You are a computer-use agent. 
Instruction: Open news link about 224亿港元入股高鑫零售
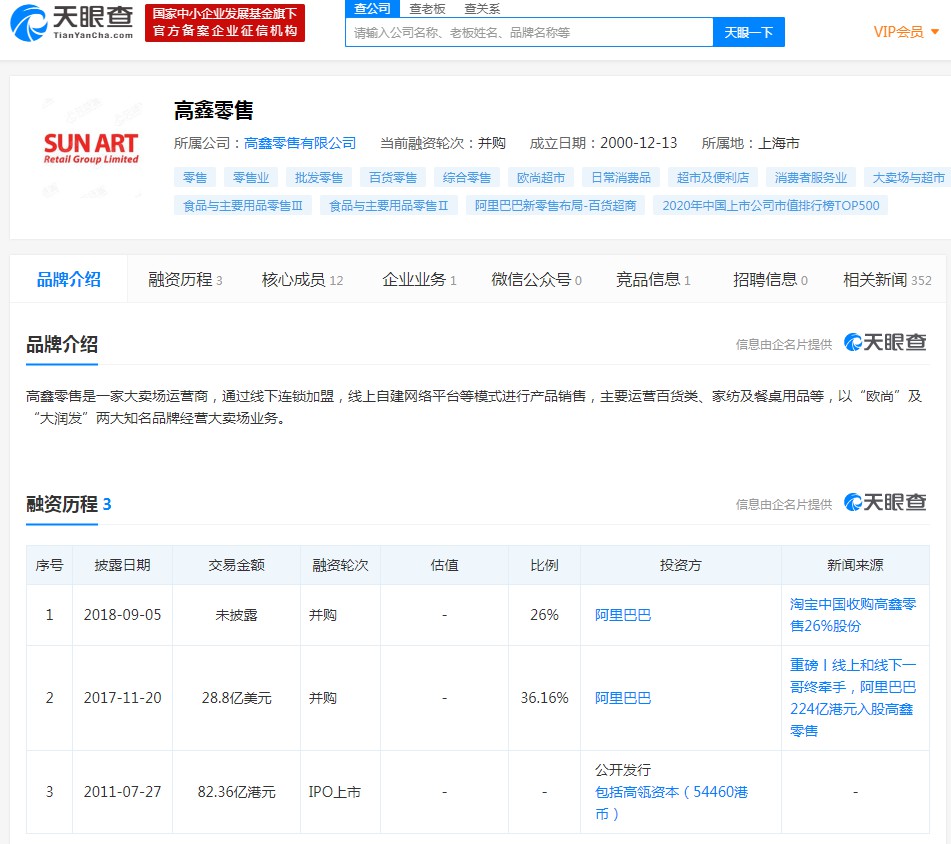coord(853,698)
